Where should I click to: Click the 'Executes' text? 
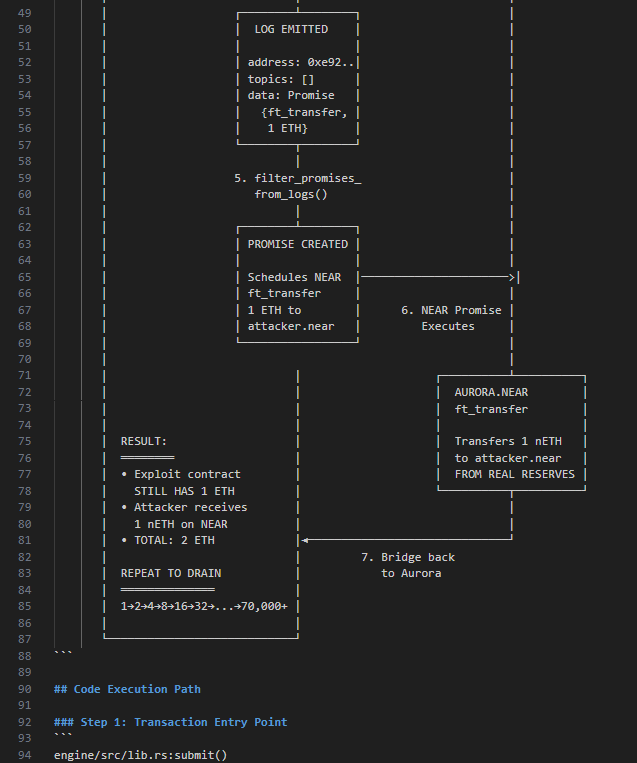tap(448, 326)
